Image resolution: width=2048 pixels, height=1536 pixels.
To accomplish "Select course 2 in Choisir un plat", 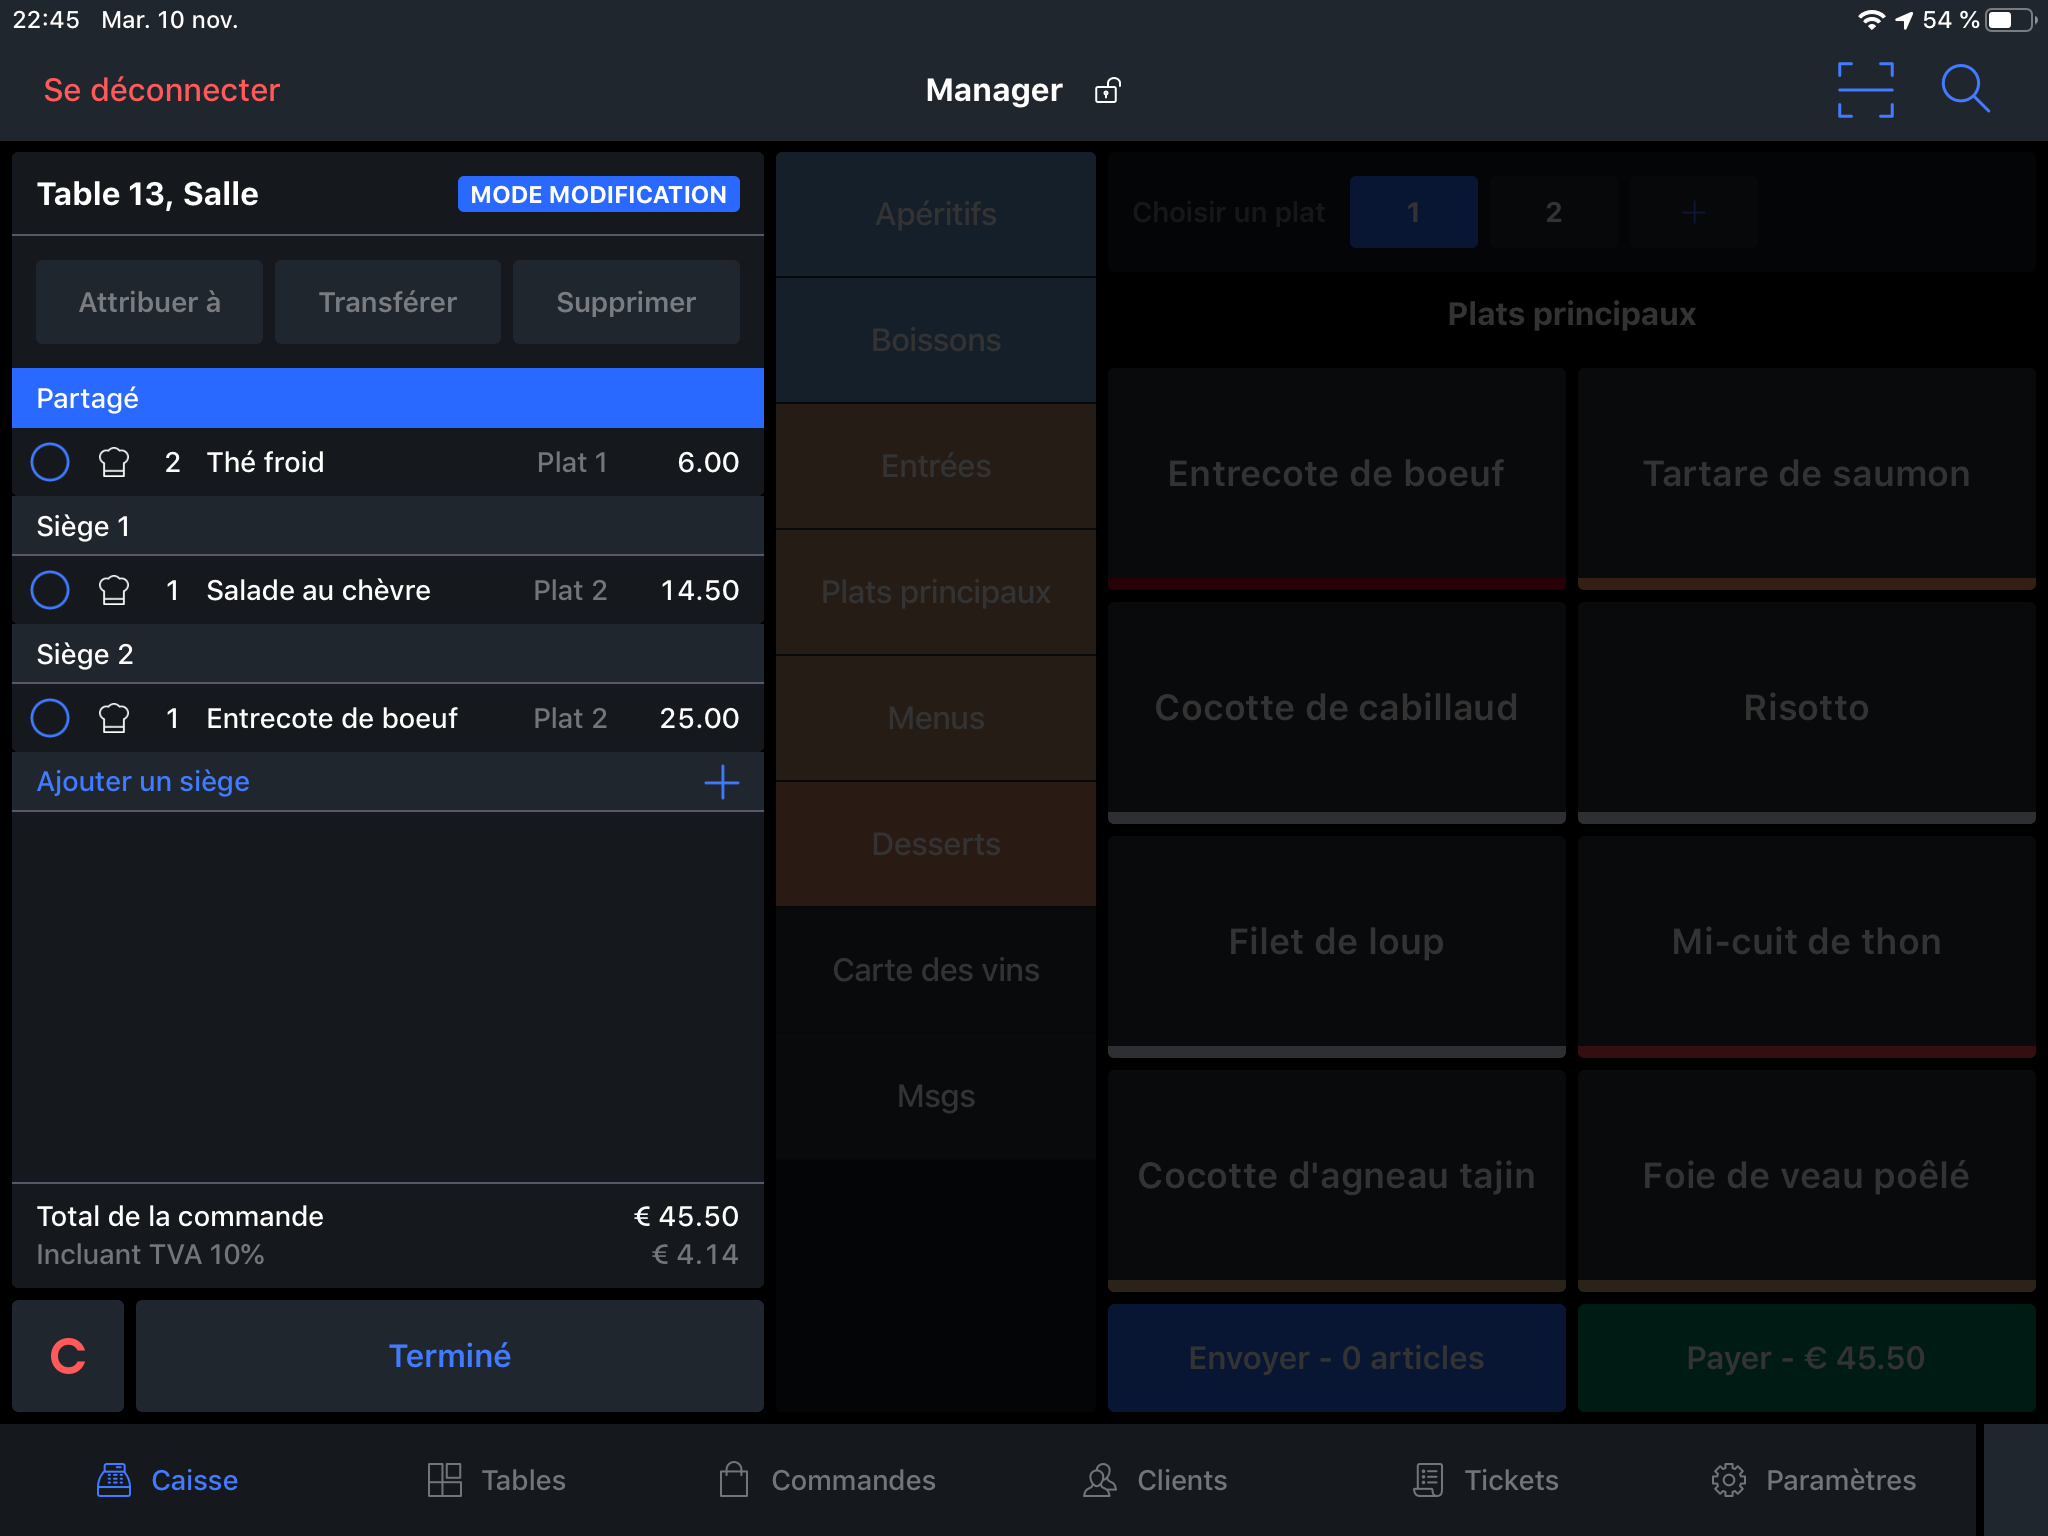I will [x=1553, y=212].
